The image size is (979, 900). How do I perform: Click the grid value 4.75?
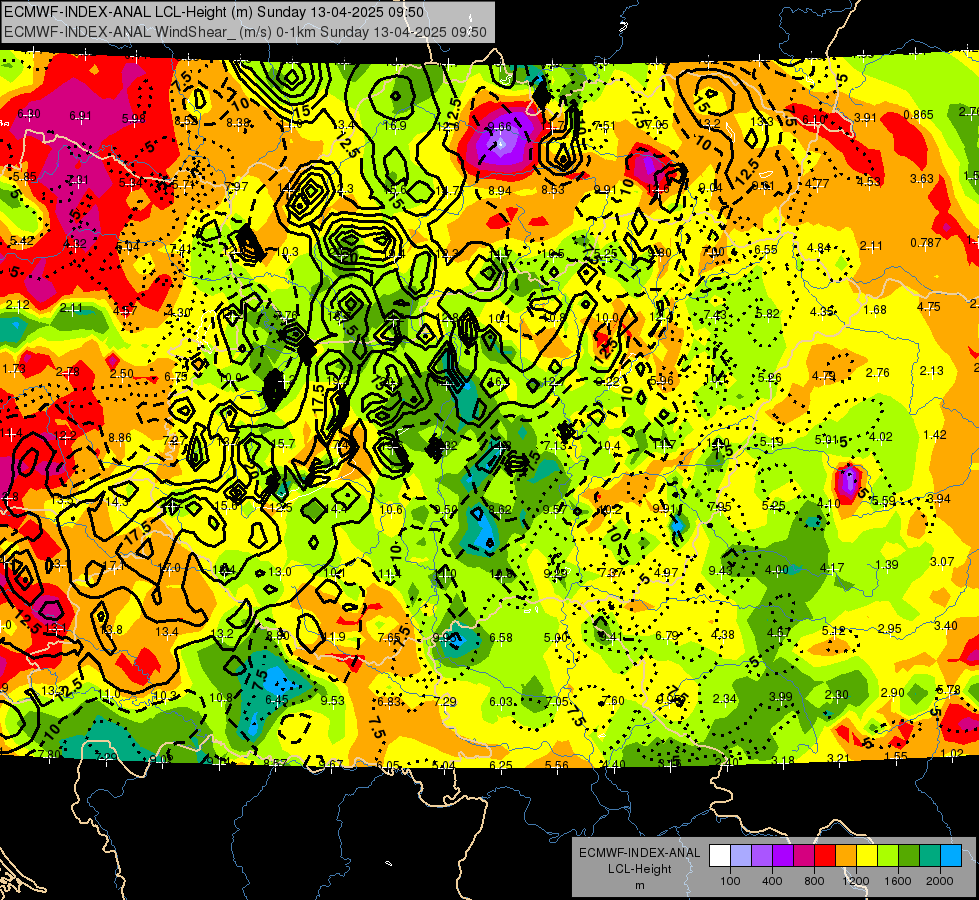click(929, 307)
